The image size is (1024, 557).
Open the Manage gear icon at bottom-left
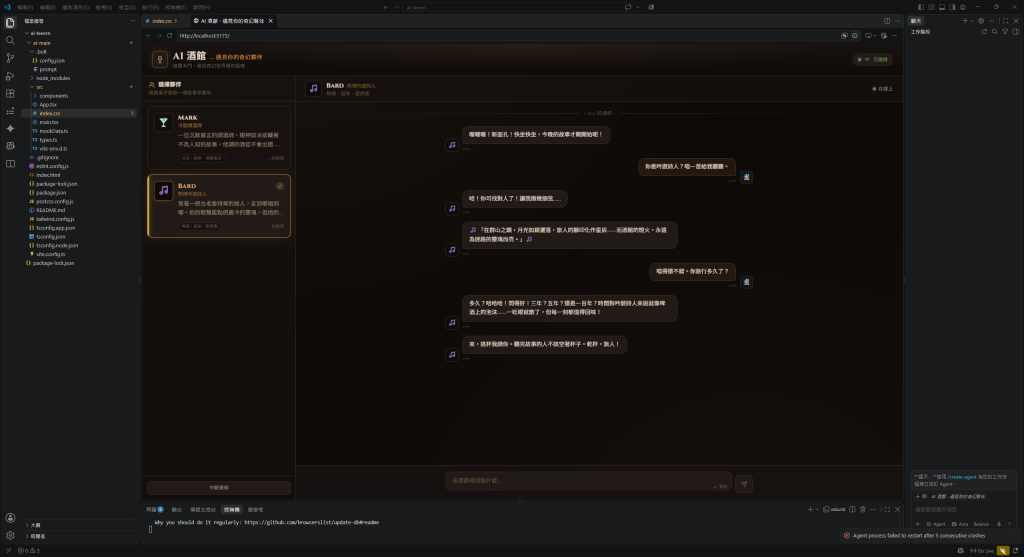coord(10,535)
